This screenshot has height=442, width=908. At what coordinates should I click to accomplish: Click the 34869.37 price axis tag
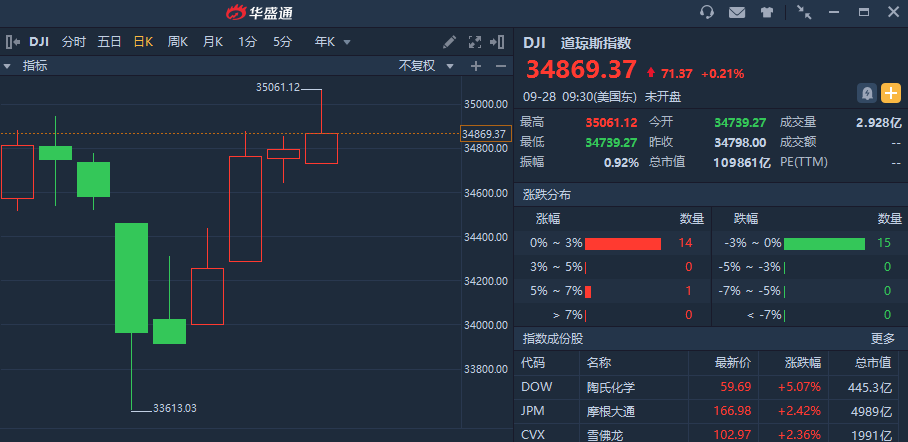[485, 134]
